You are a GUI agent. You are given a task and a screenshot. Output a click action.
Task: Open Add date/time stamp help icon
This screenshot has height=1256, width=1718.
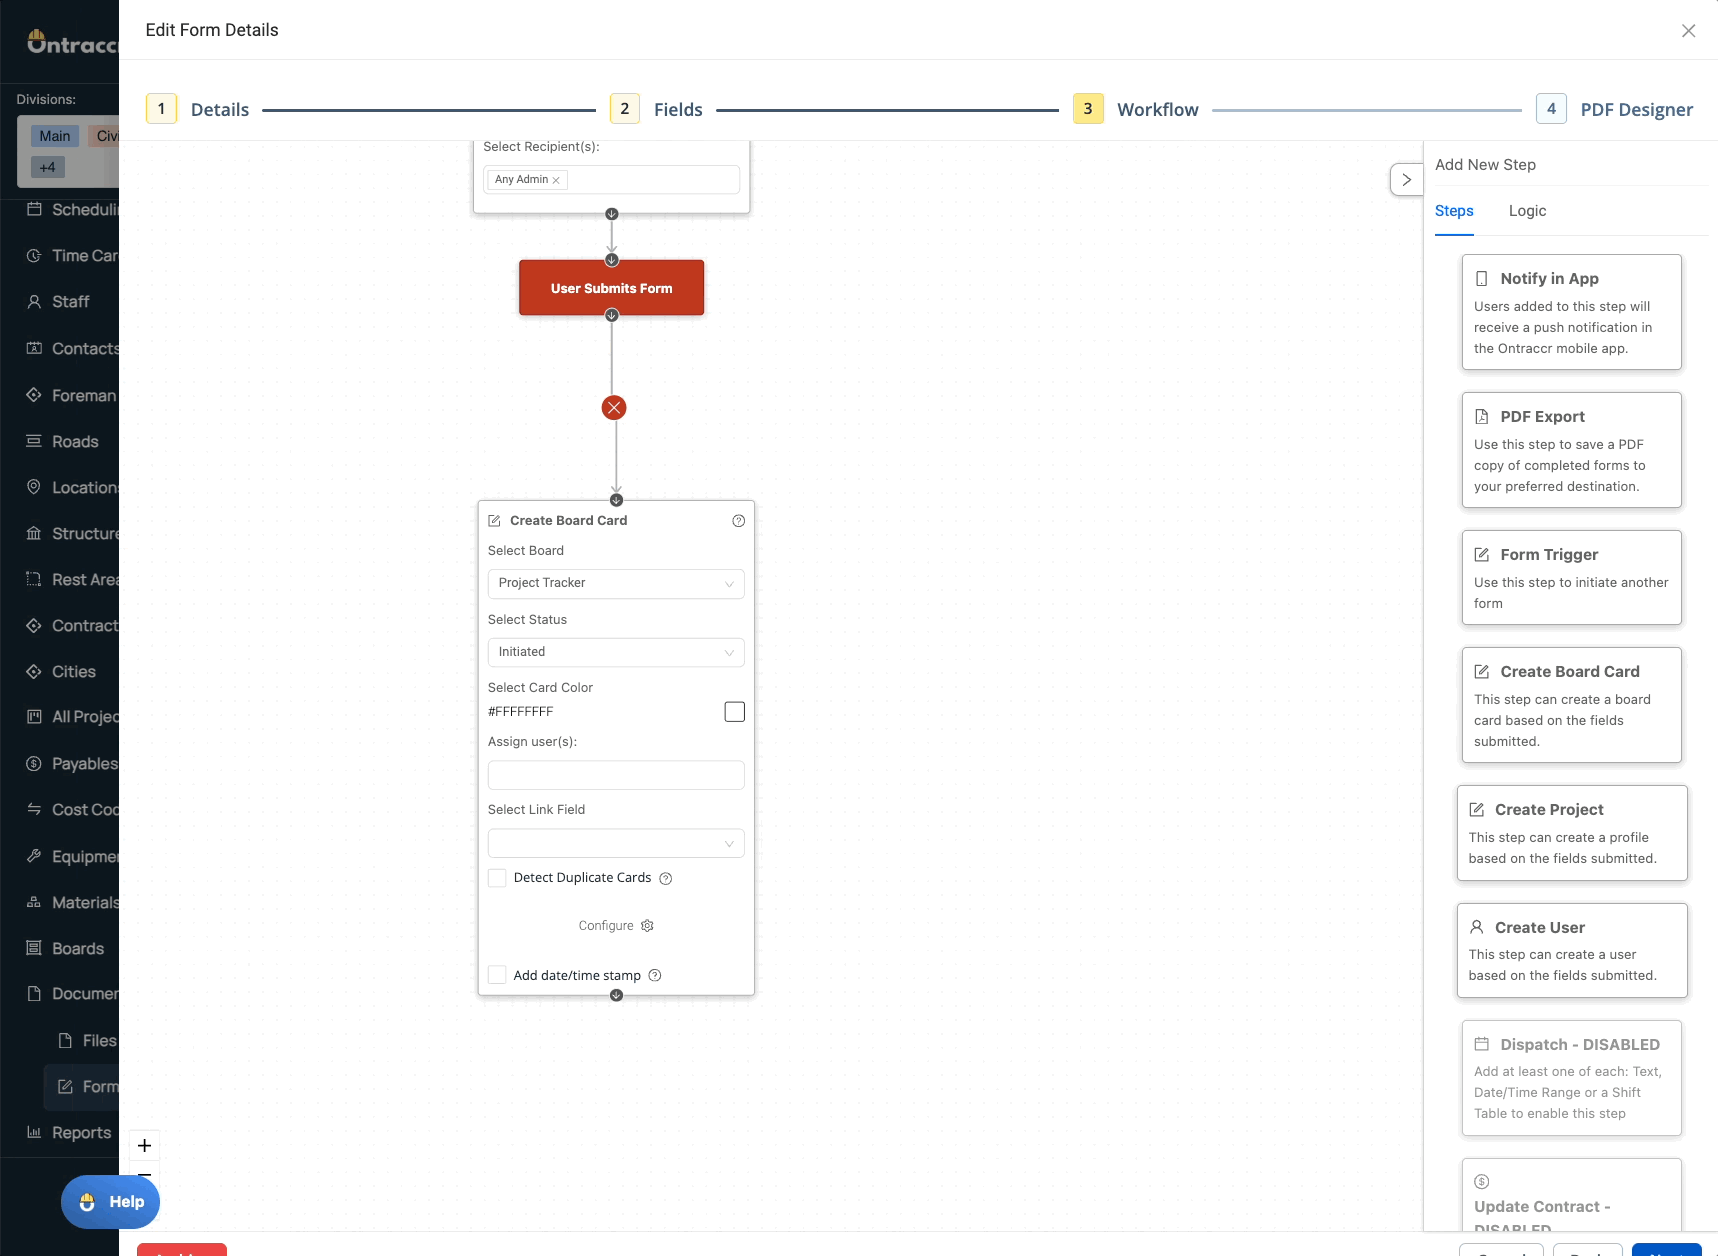click(655, 976)
